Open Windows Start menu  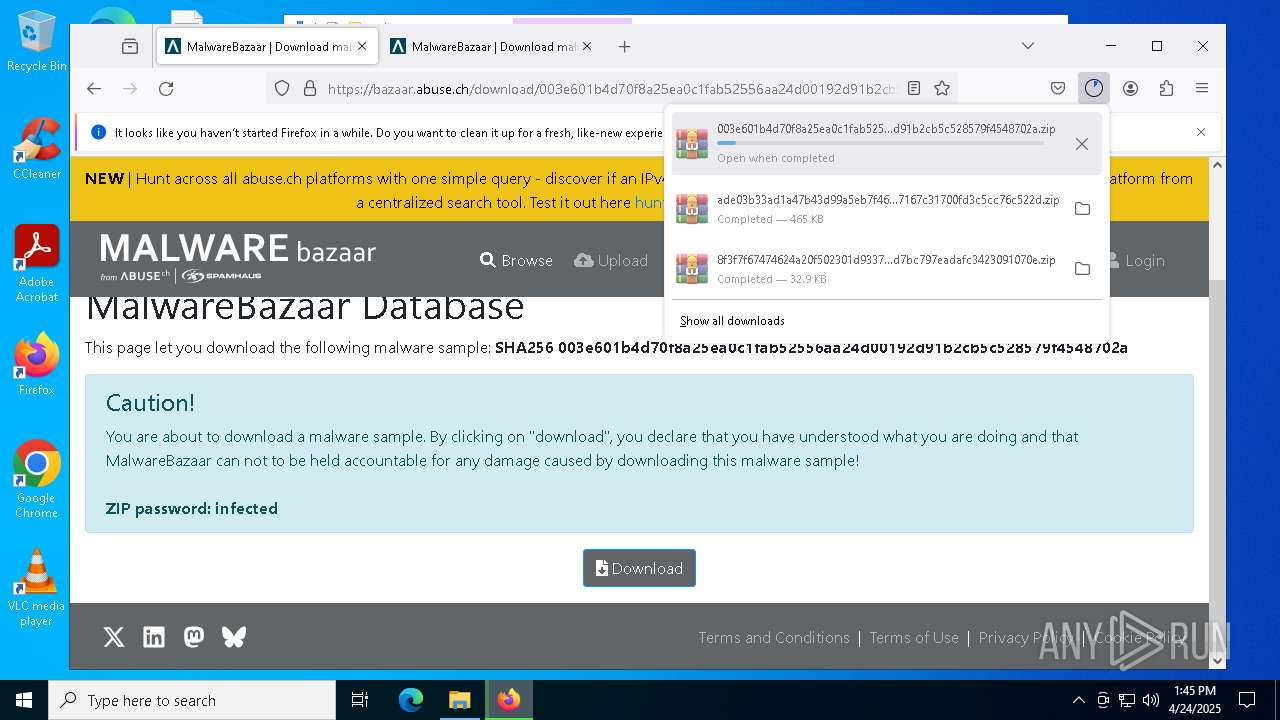(24, 700)
